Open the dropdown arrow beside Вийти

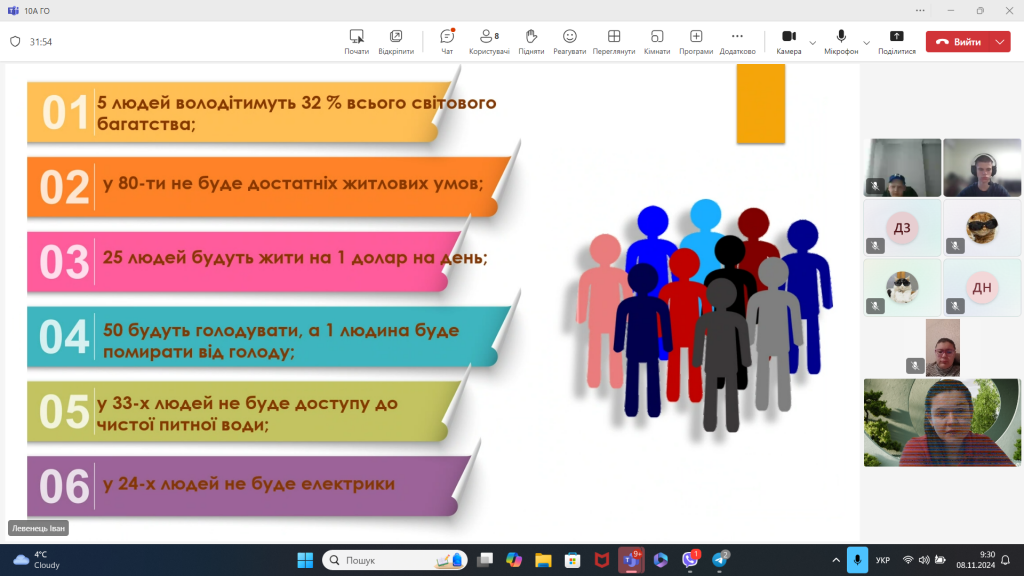pos(1001,42)
